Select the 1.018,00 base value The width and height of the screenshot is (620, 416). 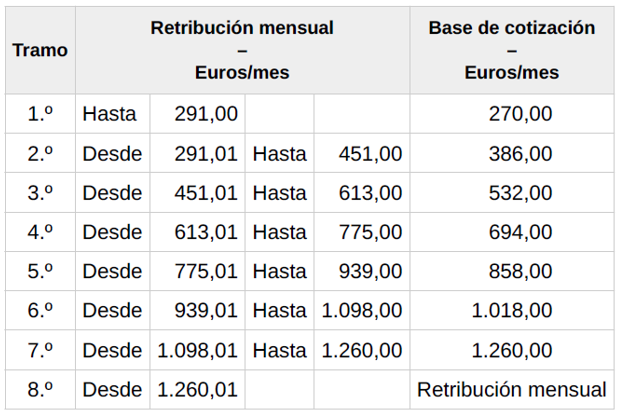(x=512, y=310)
